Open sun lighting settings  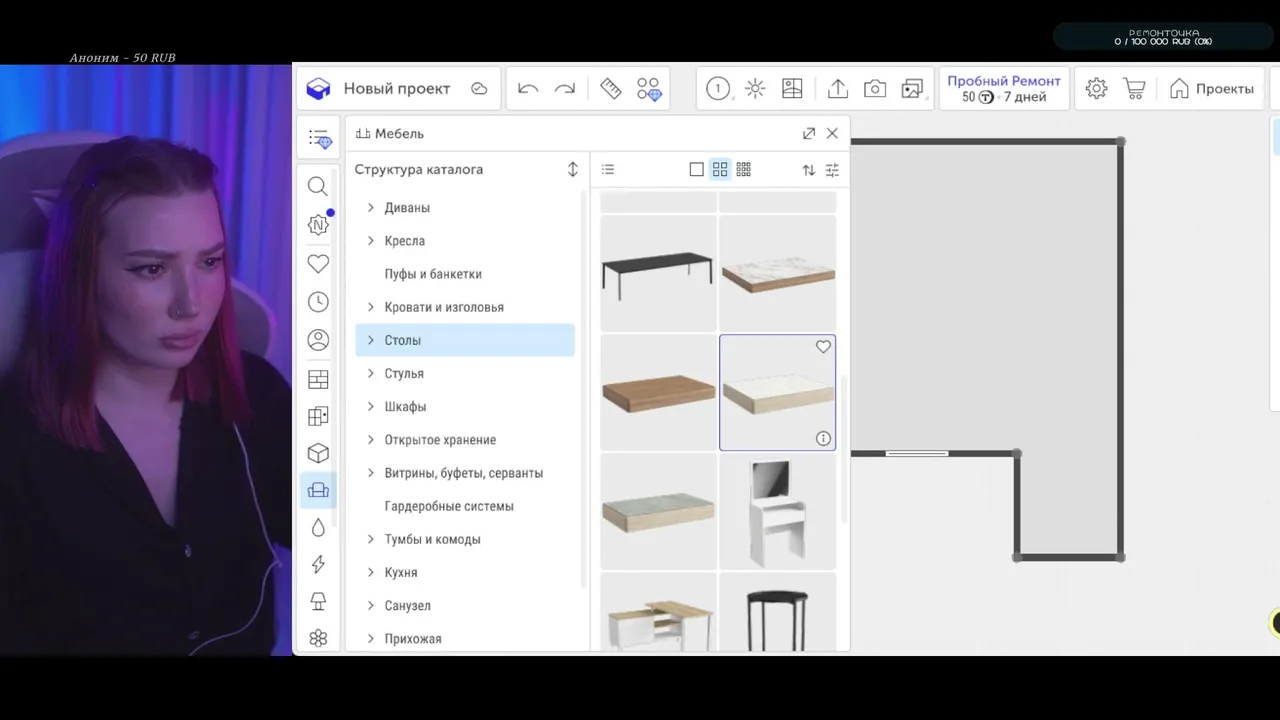(x=755, y=89)
